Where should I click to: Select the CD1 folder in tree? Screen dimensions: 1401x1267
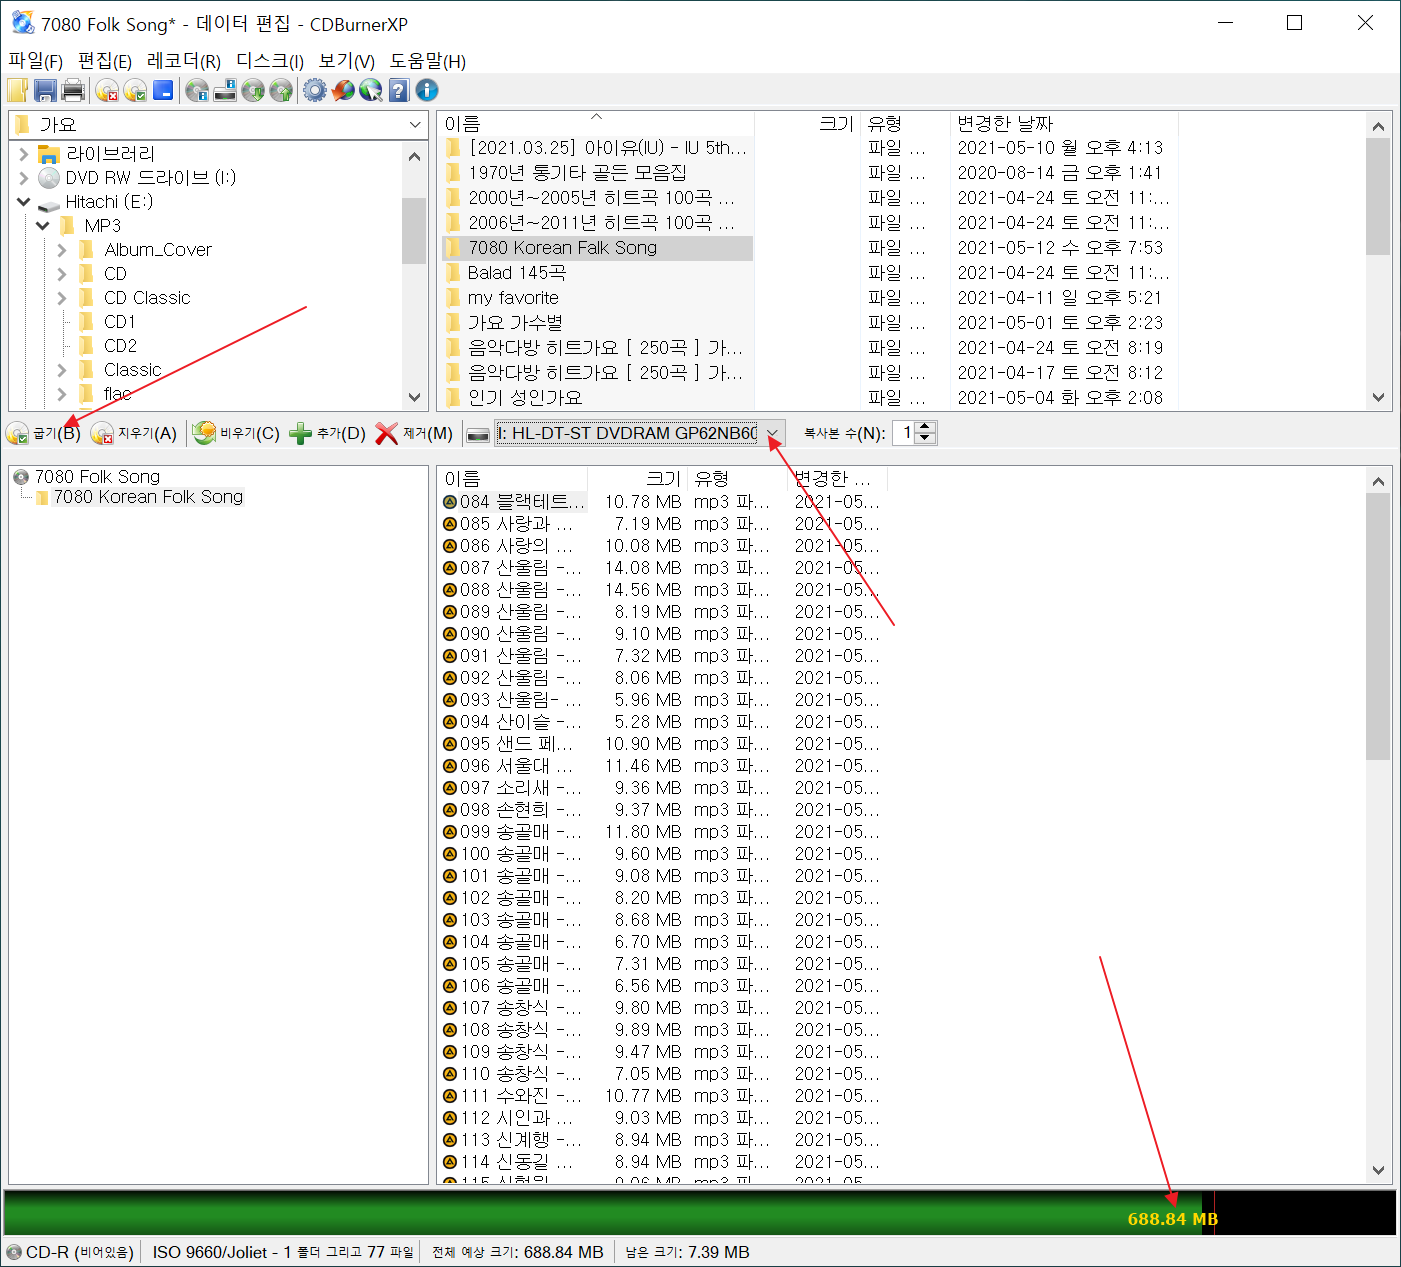click(119, 322)
